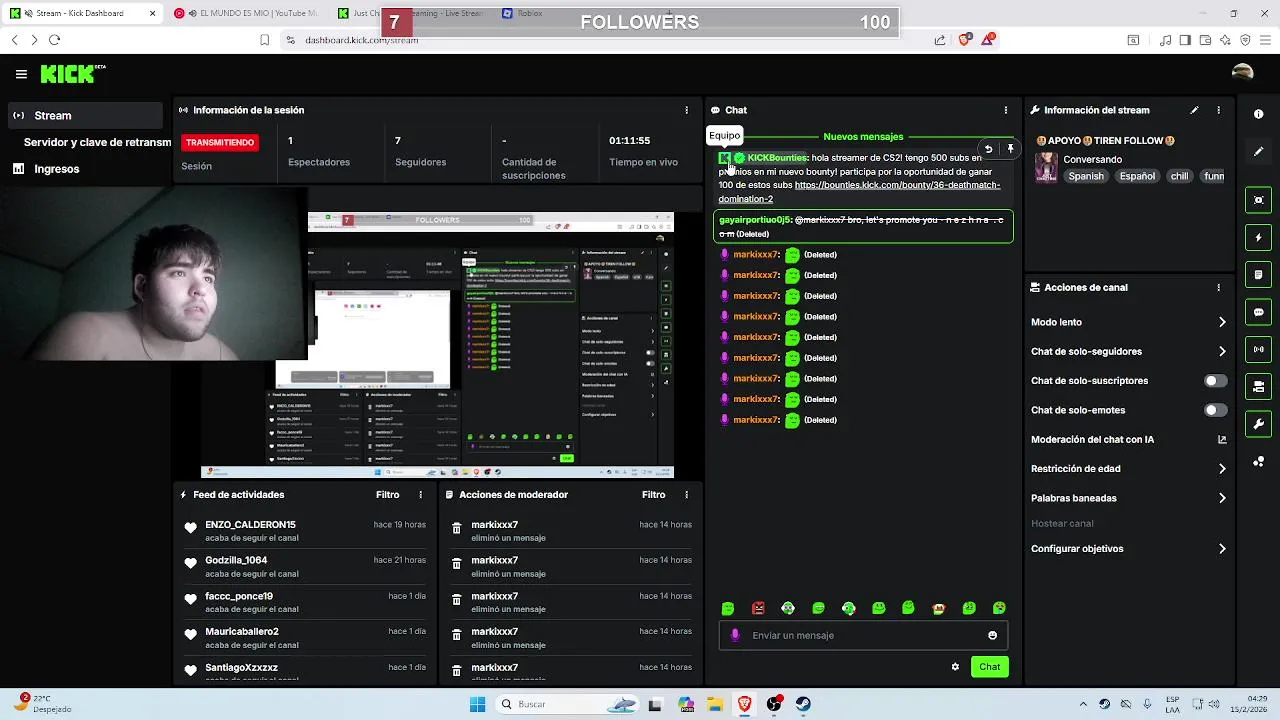
Task: Click the undo arrow on the pinned message
Action: point(988,149)
